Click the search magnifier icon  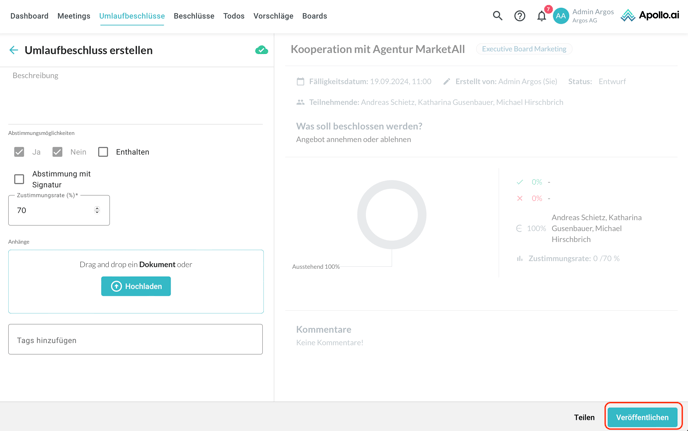[x=497, y=16]
